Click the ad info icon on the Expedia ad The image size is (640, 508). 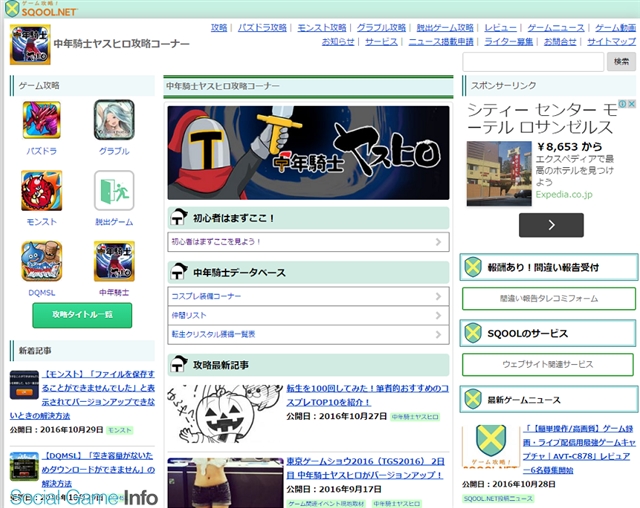[622, 104]
